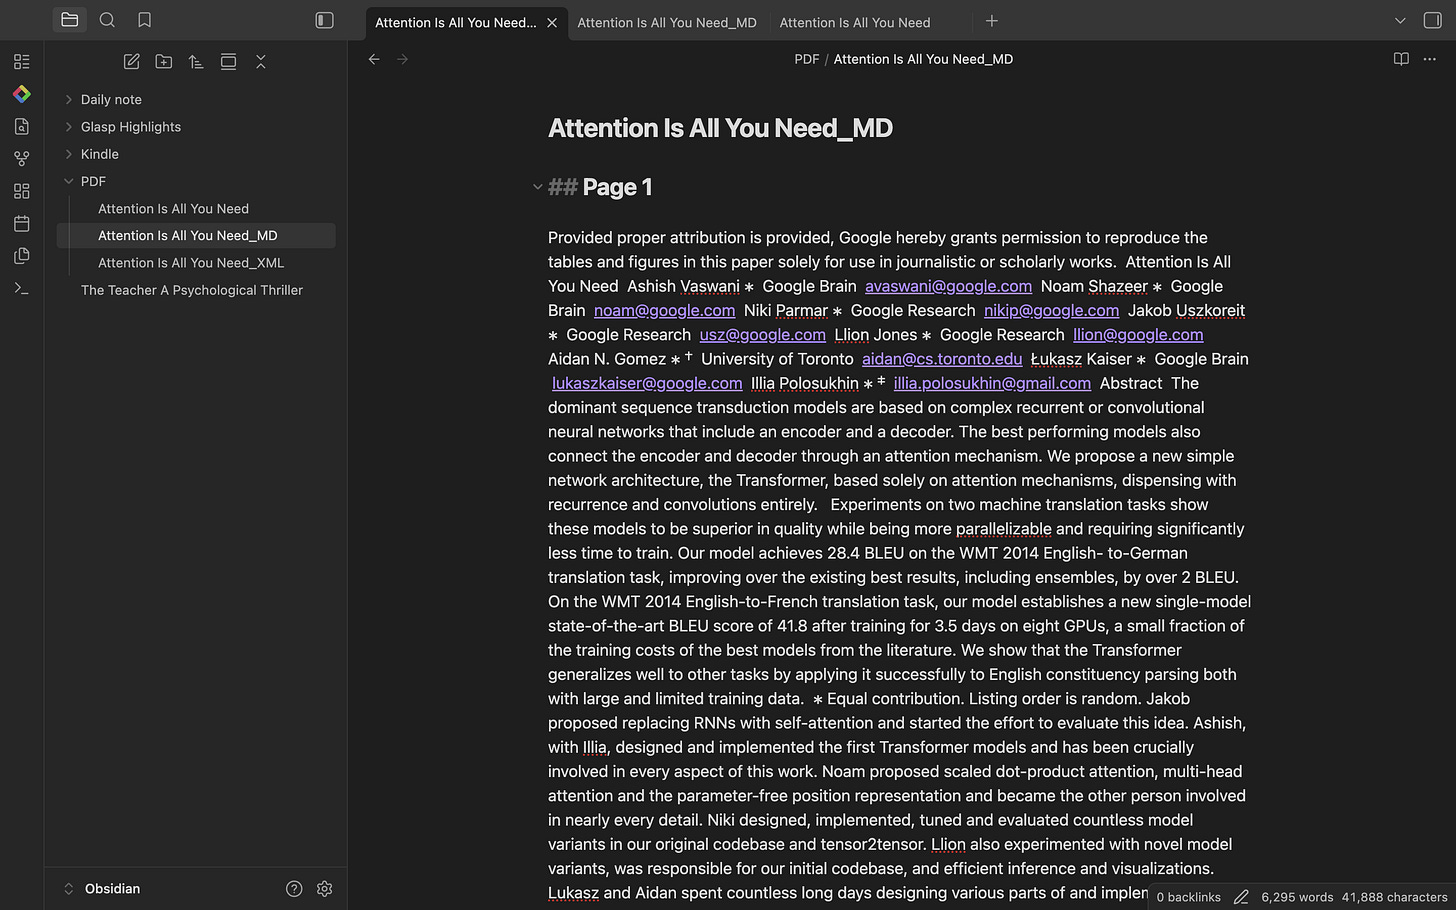Create a new folder icon

[164, 62]
